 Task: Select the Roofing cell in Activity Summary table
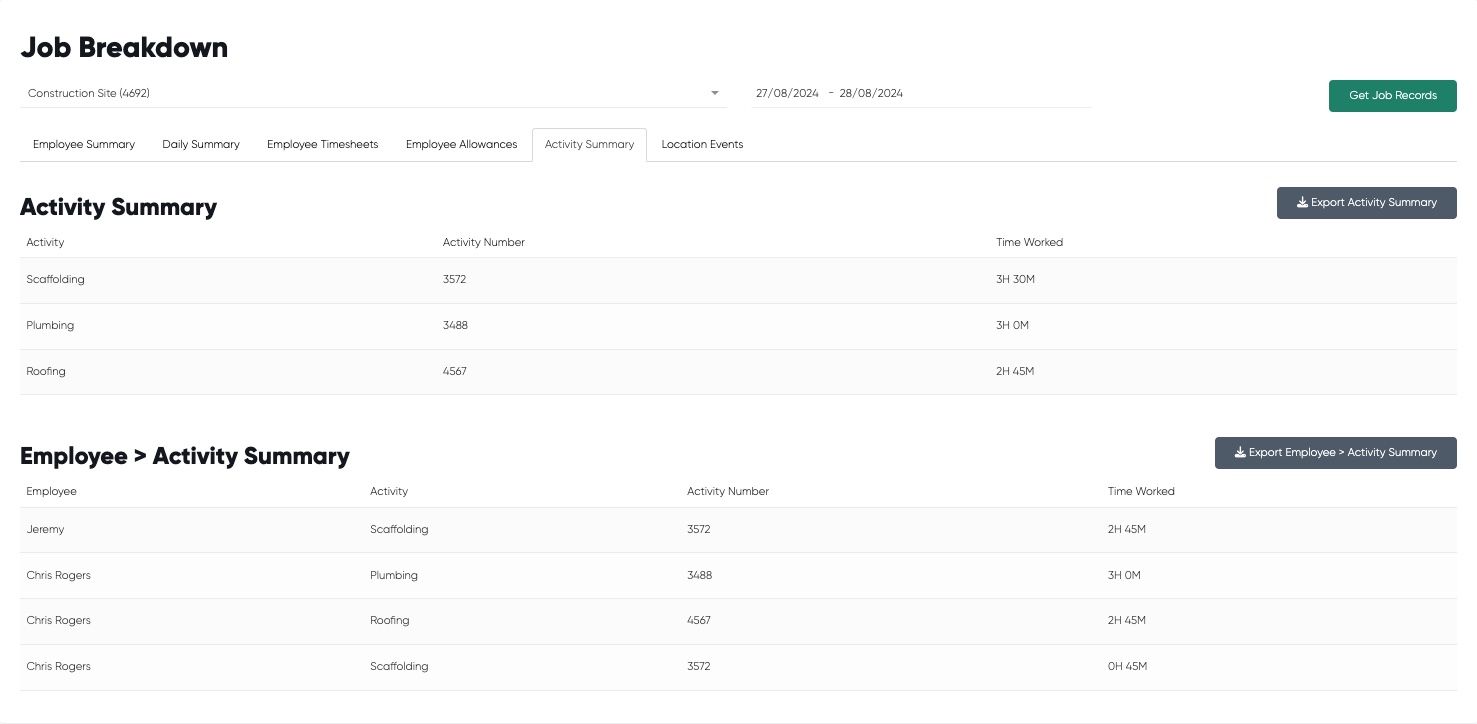point(46,372)
